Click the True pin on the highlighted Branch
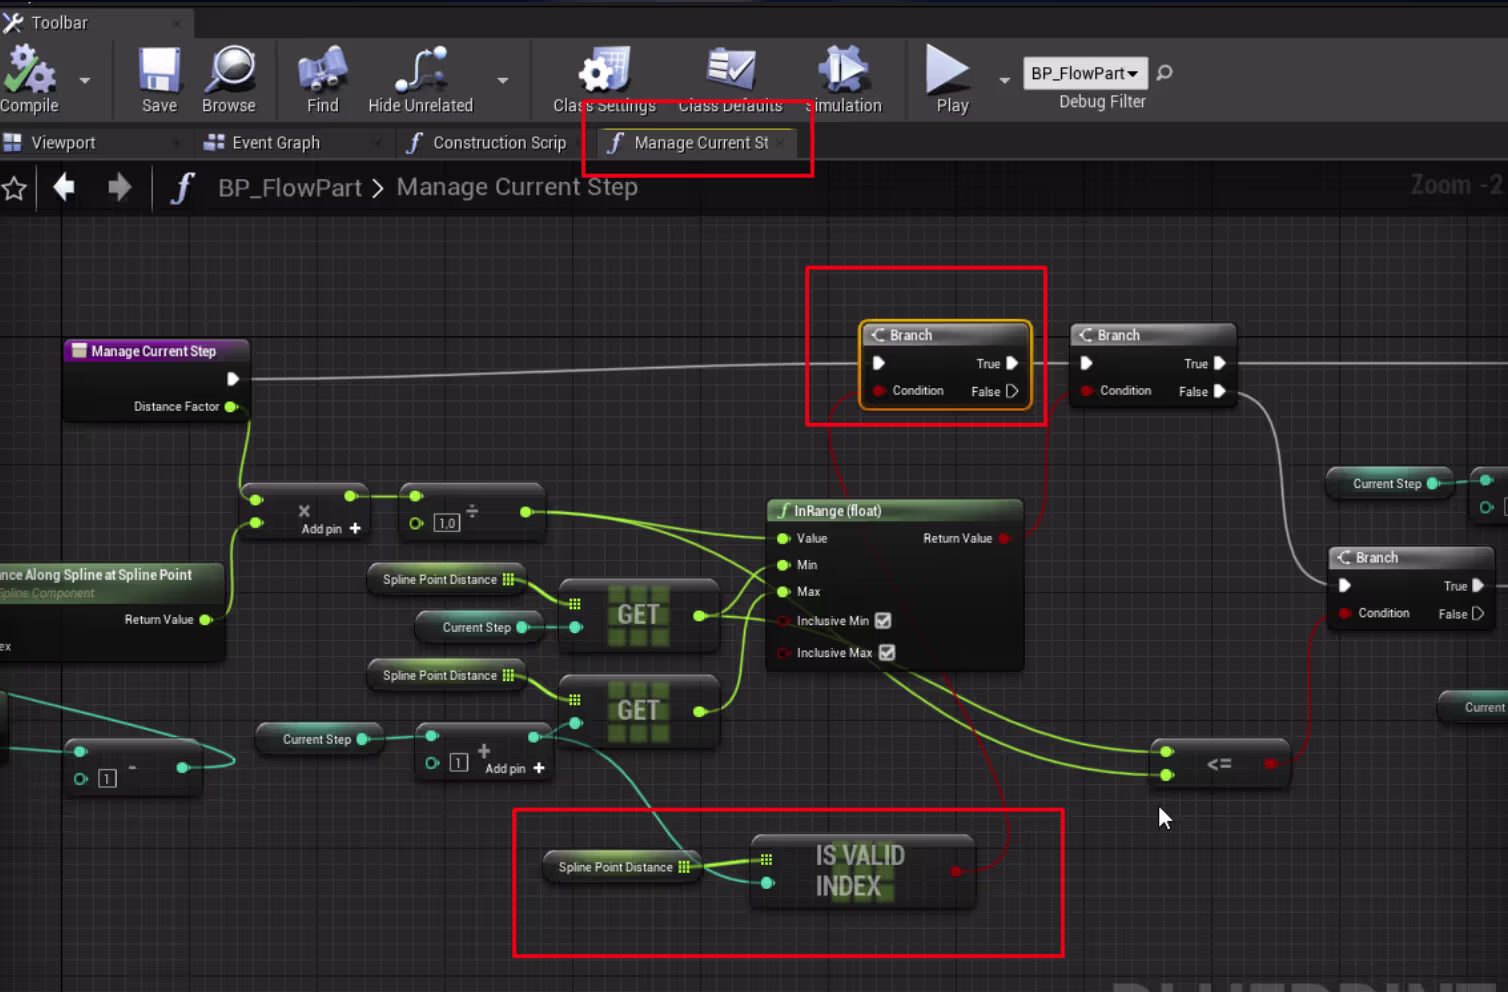This screenshot has height=992, width=1508. click(x=1012, y=364)
